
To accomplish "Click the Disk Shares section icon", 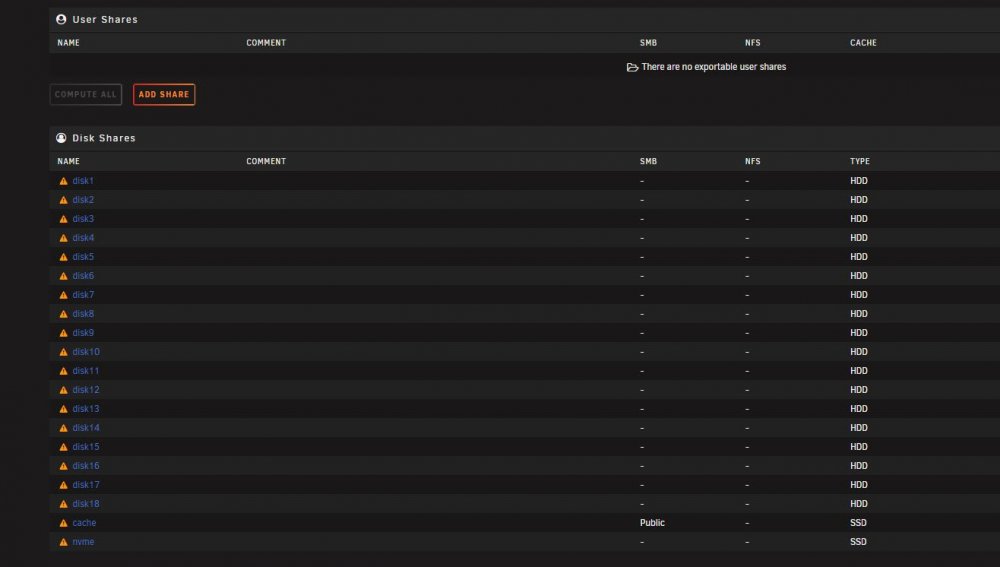I will coord(61,138).
